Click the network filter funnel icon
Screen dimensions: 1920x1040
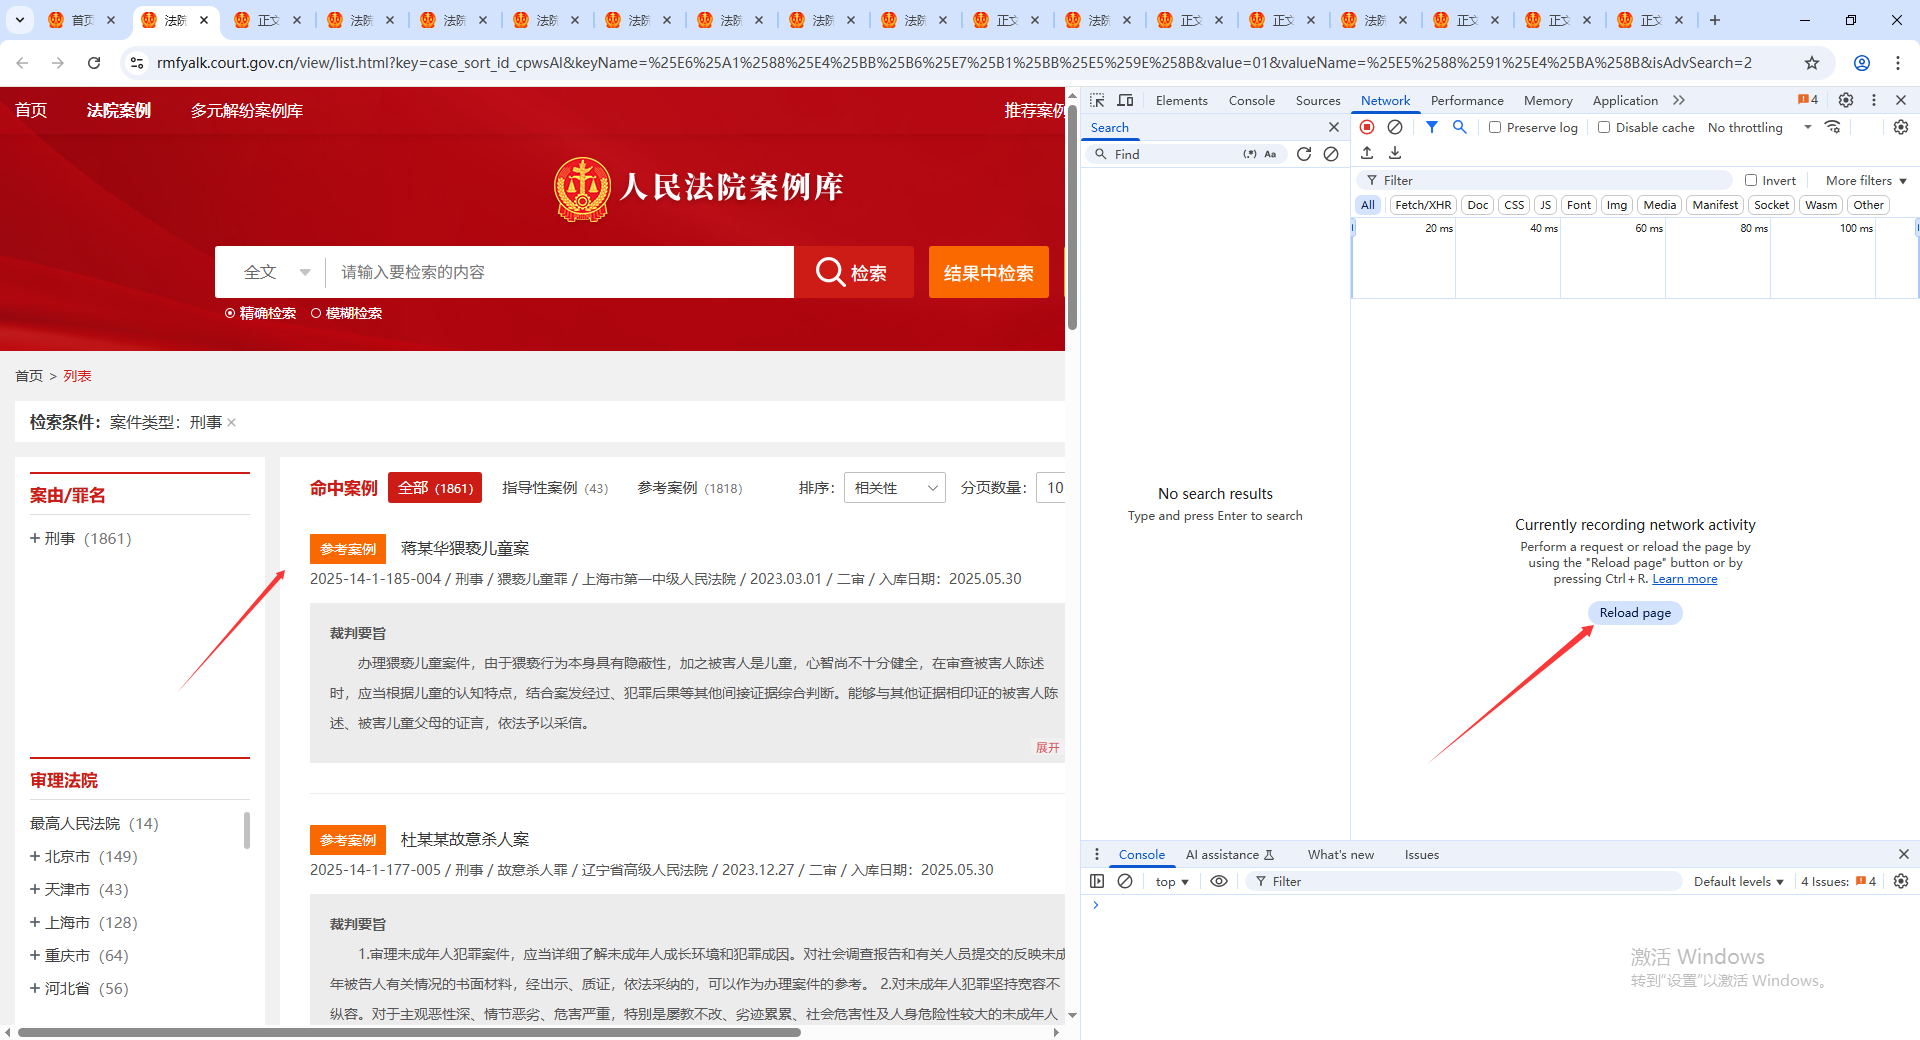click(x=1432, y=127)
